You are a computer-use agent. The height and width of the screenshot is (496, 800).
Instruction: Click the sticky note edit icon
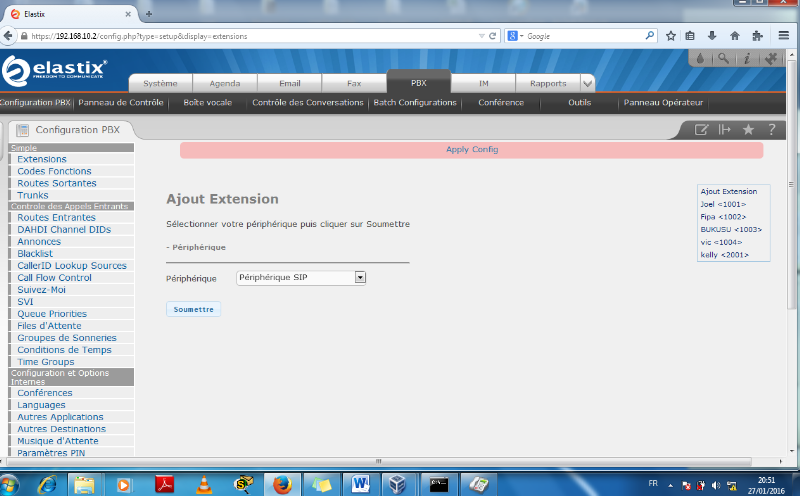click(x=702, y=130)
